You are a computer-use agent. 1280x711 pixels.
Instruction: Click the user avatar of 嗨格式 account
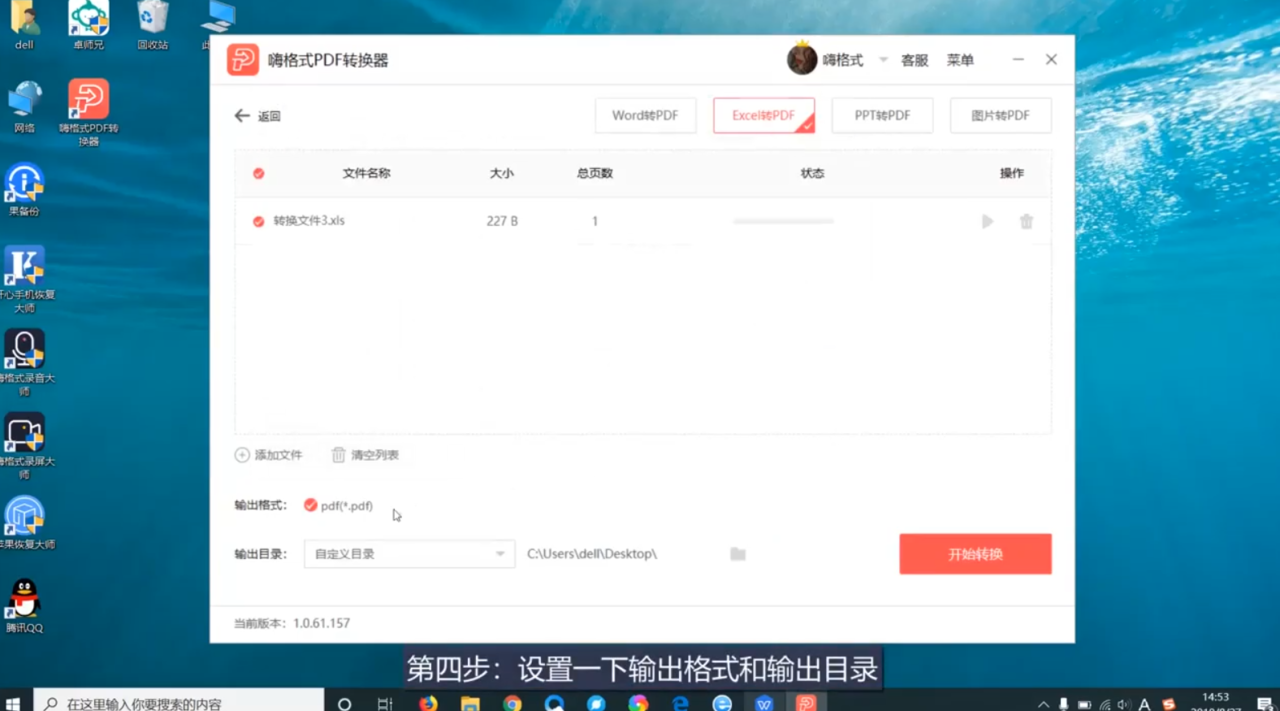[802, 59]
